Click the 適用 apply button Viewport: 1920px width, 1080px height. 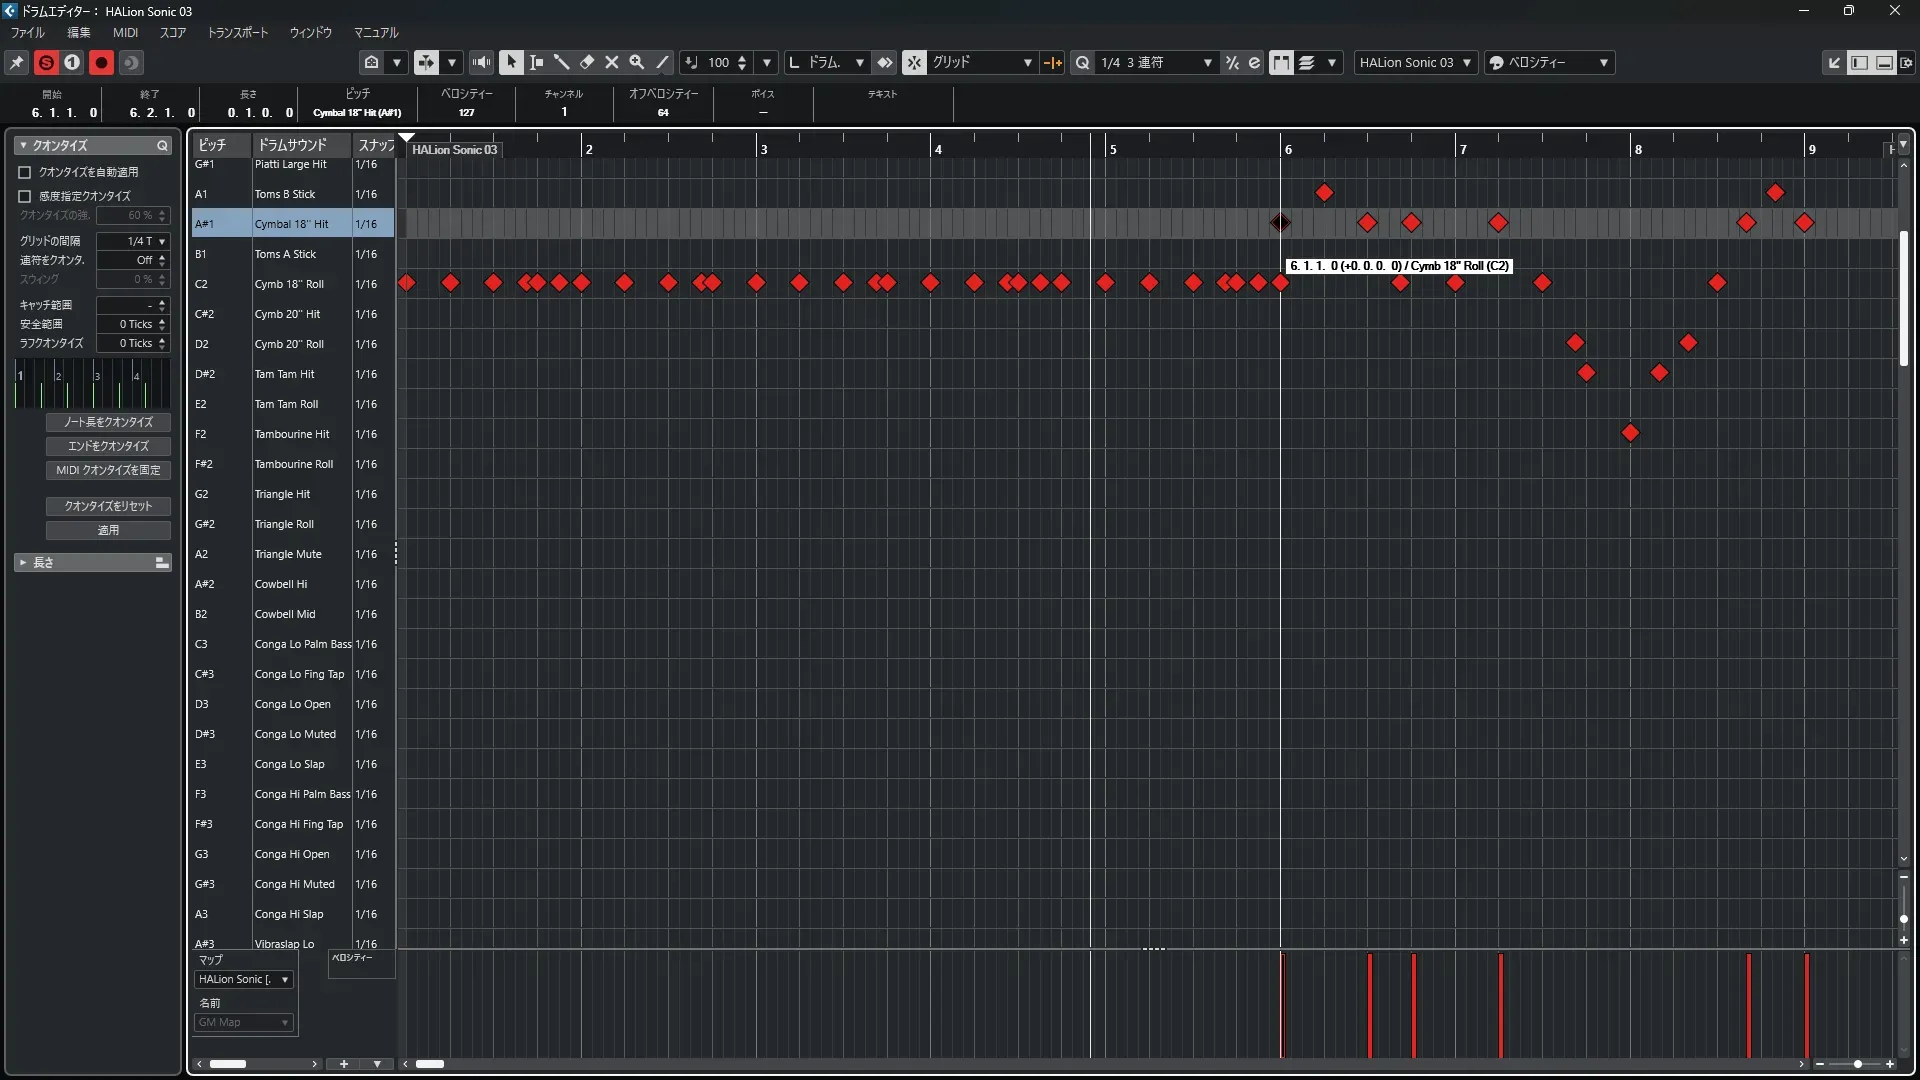(x=108, y=530)
